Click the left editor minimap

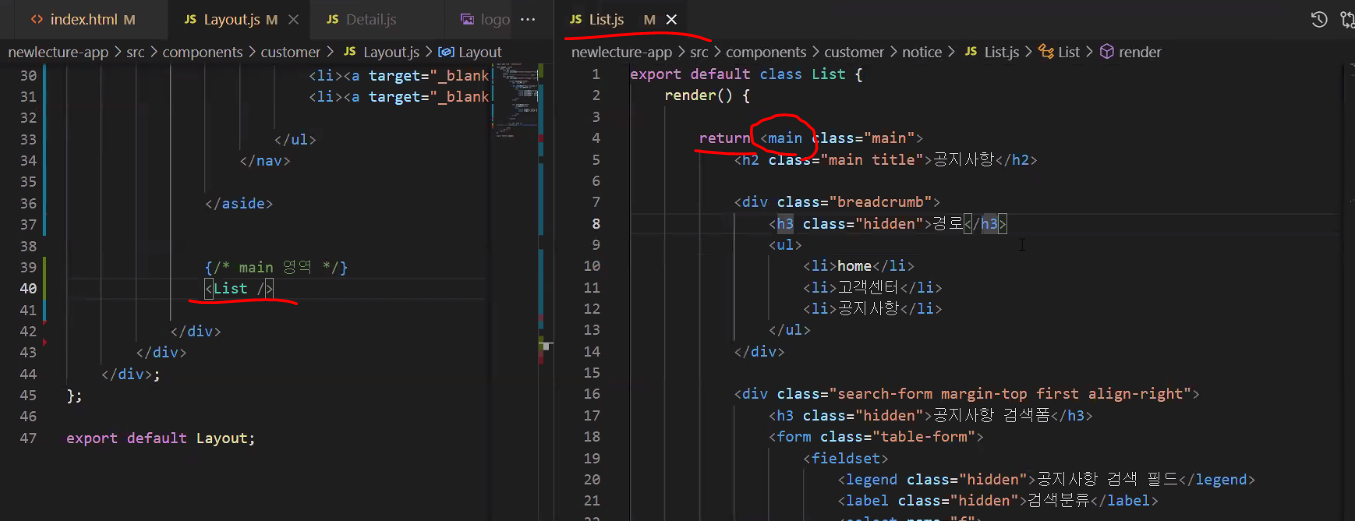pos(516,100)
